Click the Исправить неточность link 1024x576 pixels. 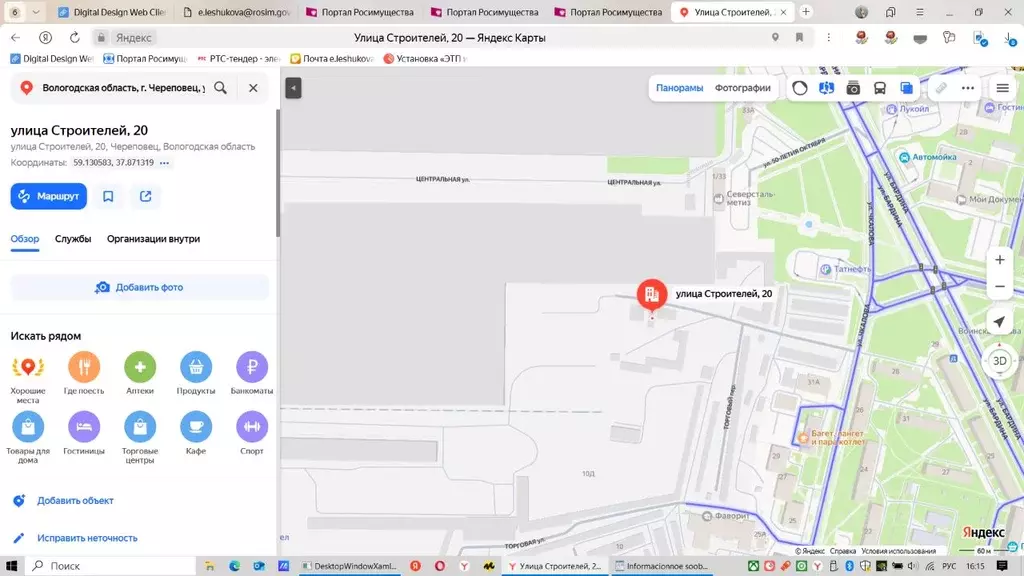click(87, 538)
